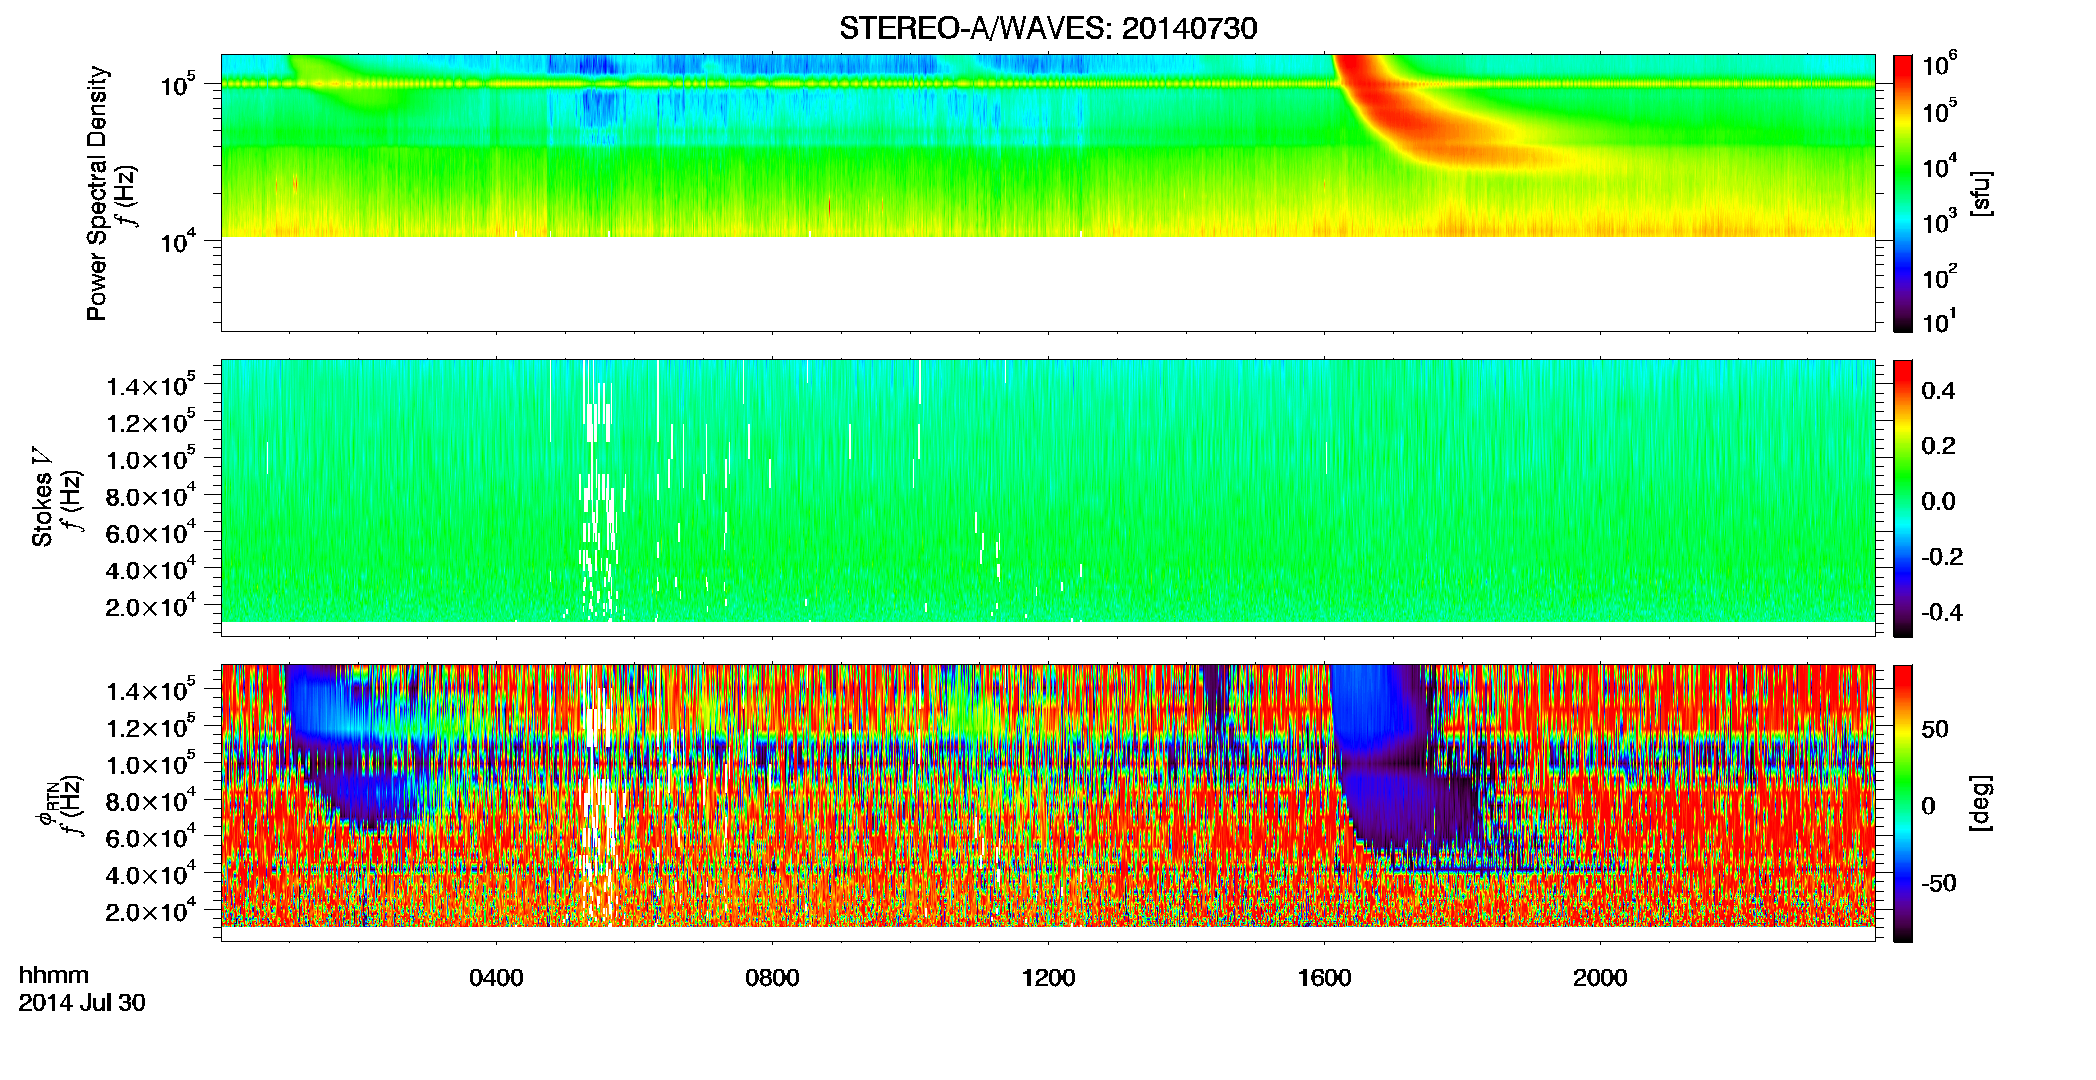This screenshot has width=2096, height=1080.
Task: Click the 50 label on φRTN color bar
Action: click(x=1935, y=729)
